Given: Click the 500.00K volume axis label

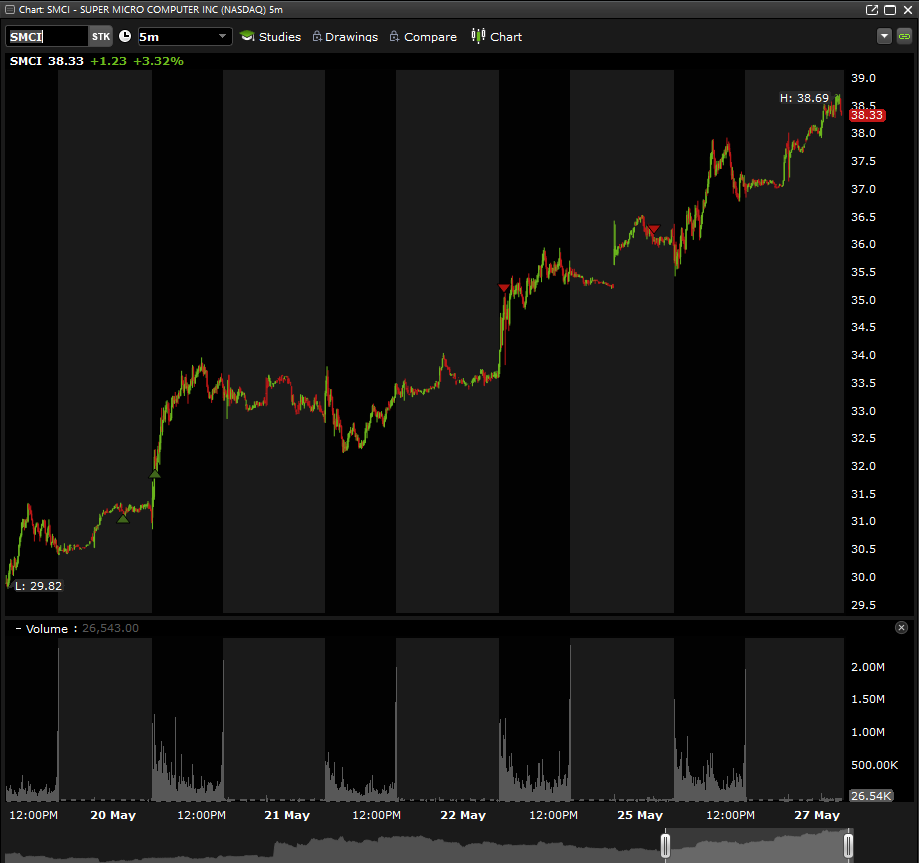Looking at the screenshot, I should [x=874, y=765].
